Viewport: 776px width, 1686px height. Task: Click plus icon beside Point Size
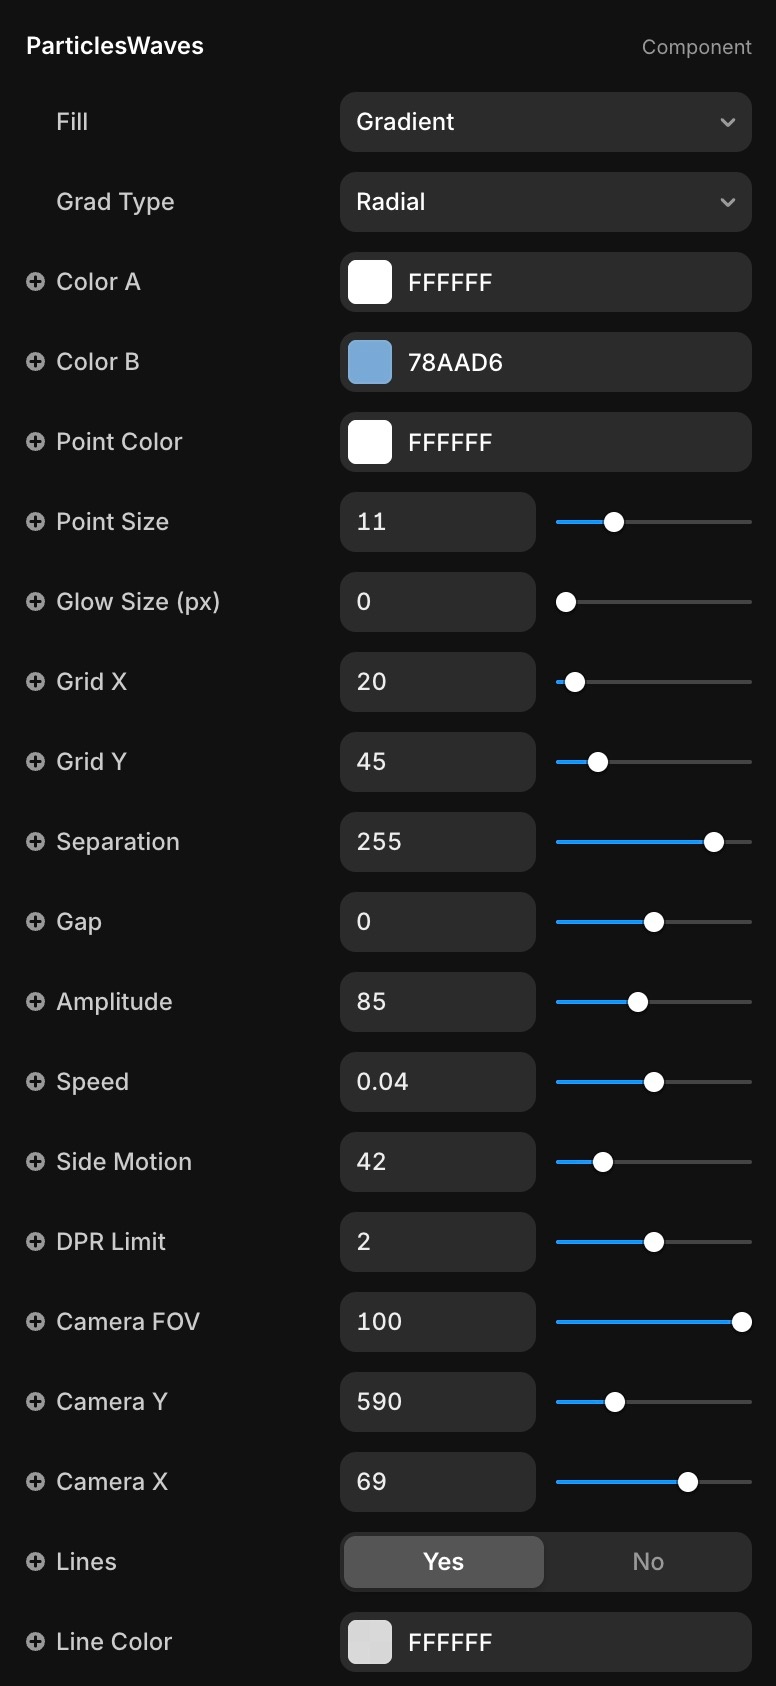pyautogui.click(x=35, y=522)
